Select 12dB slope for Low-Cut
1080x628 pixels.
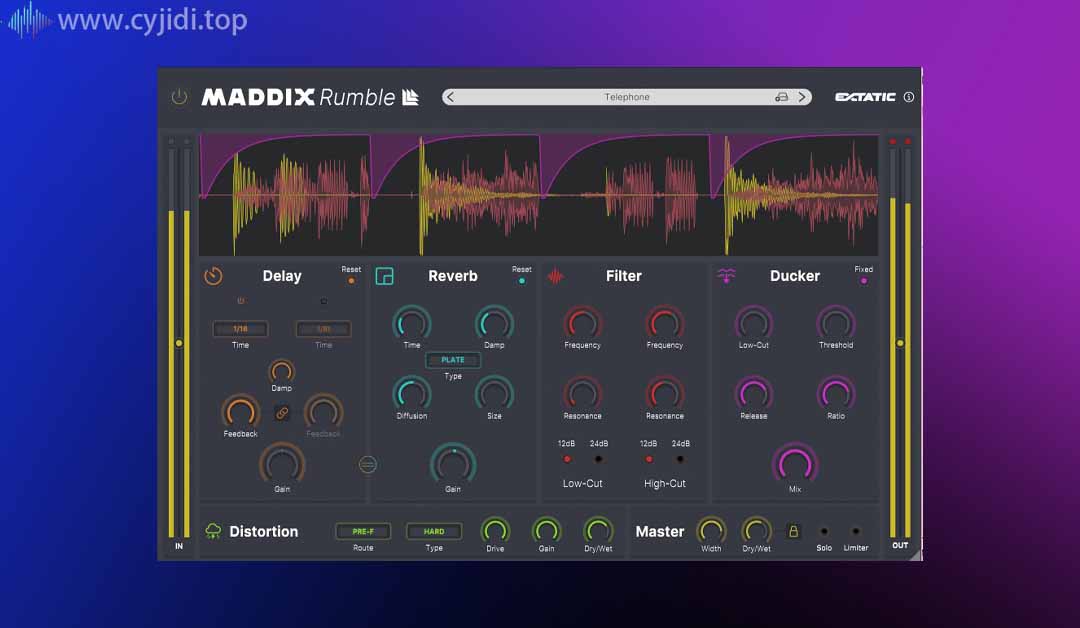(x=567, y=459)
